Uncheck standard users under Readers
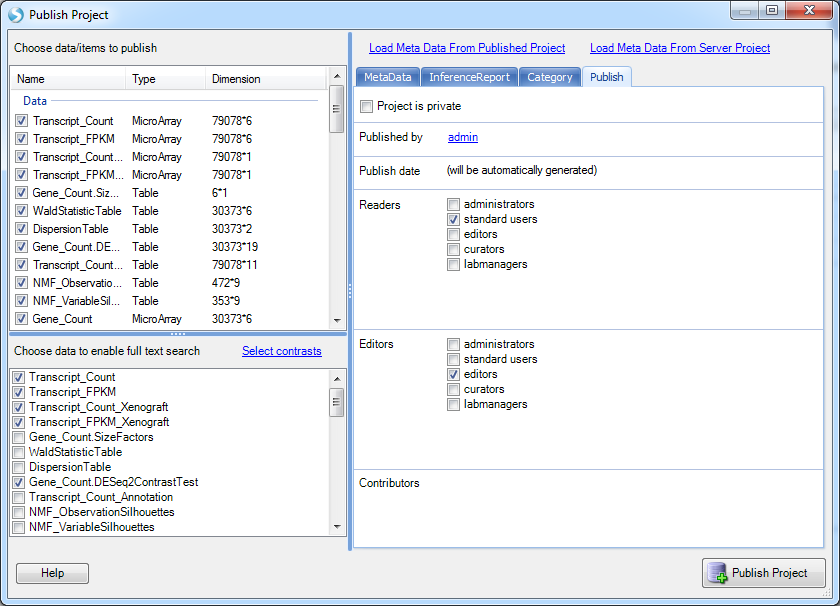Image resolution: width=840 pixels, height=606 pixels. coord(453,219)
